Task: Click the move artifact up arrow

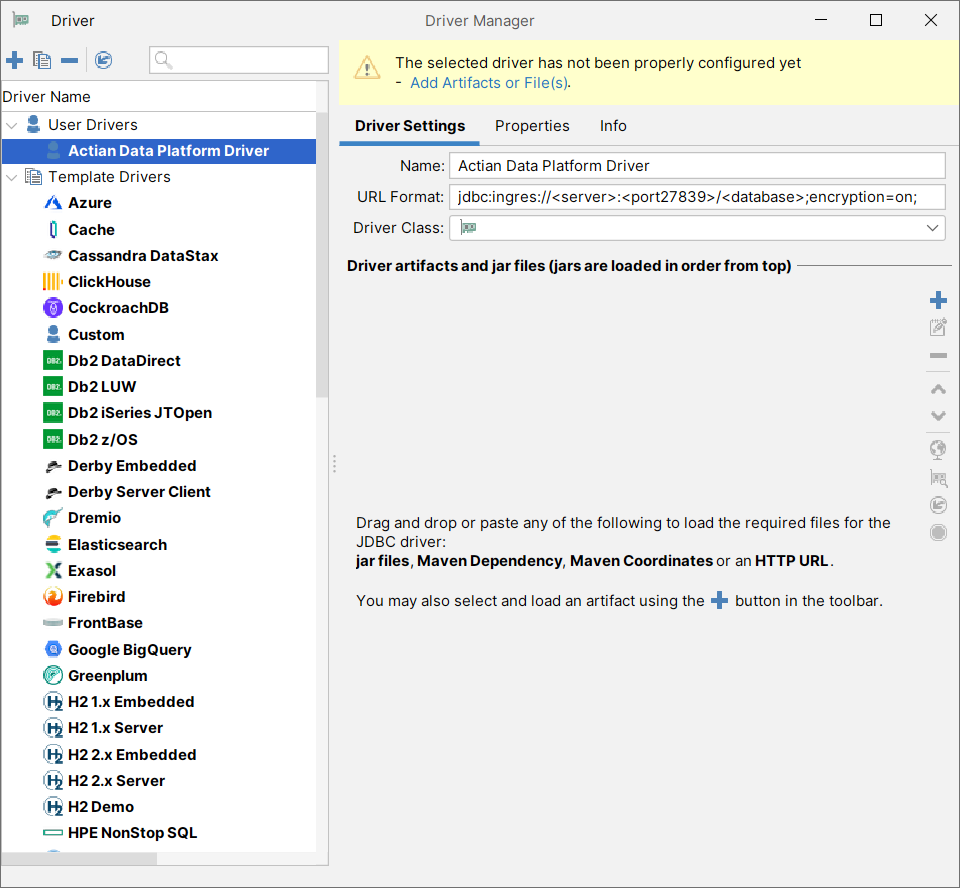Action: [x=938, y=389]
